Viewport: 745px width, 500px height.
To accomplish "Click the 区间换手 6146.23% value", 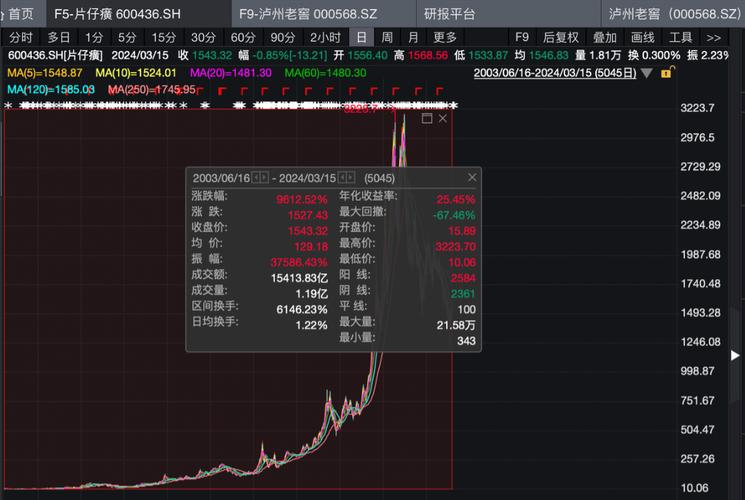I will pyautogui.click(x=302, y=309).
